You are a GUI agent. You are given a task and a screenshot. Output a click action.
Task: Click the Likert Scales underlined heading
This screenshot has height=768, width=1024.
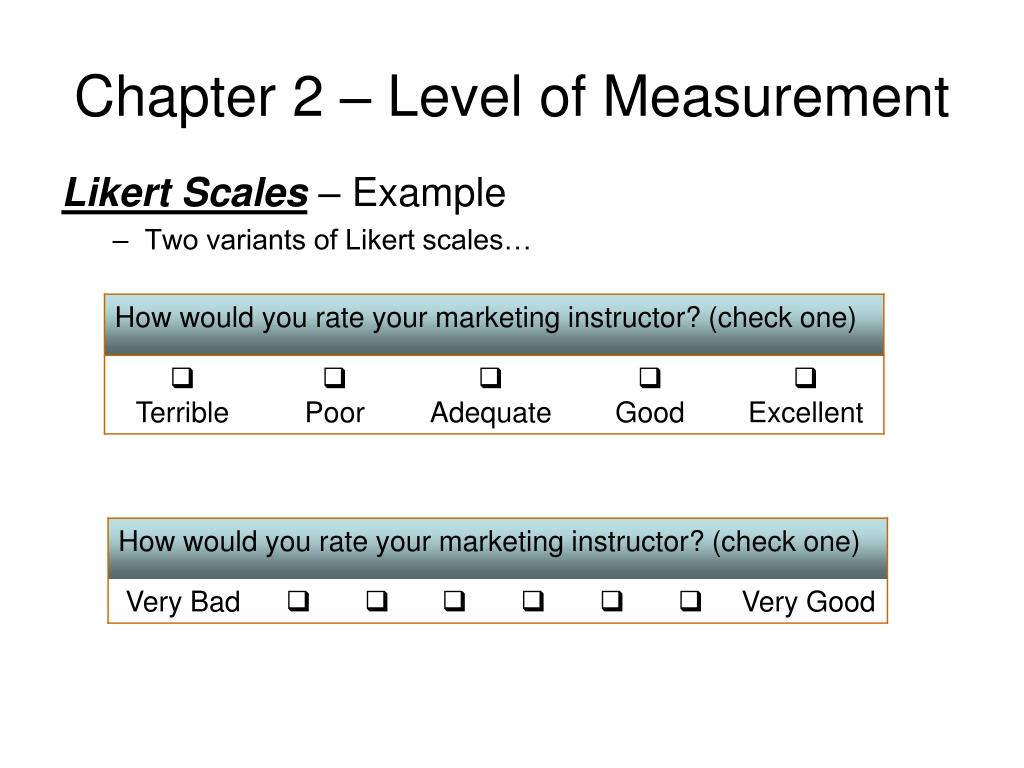point(185,193)
